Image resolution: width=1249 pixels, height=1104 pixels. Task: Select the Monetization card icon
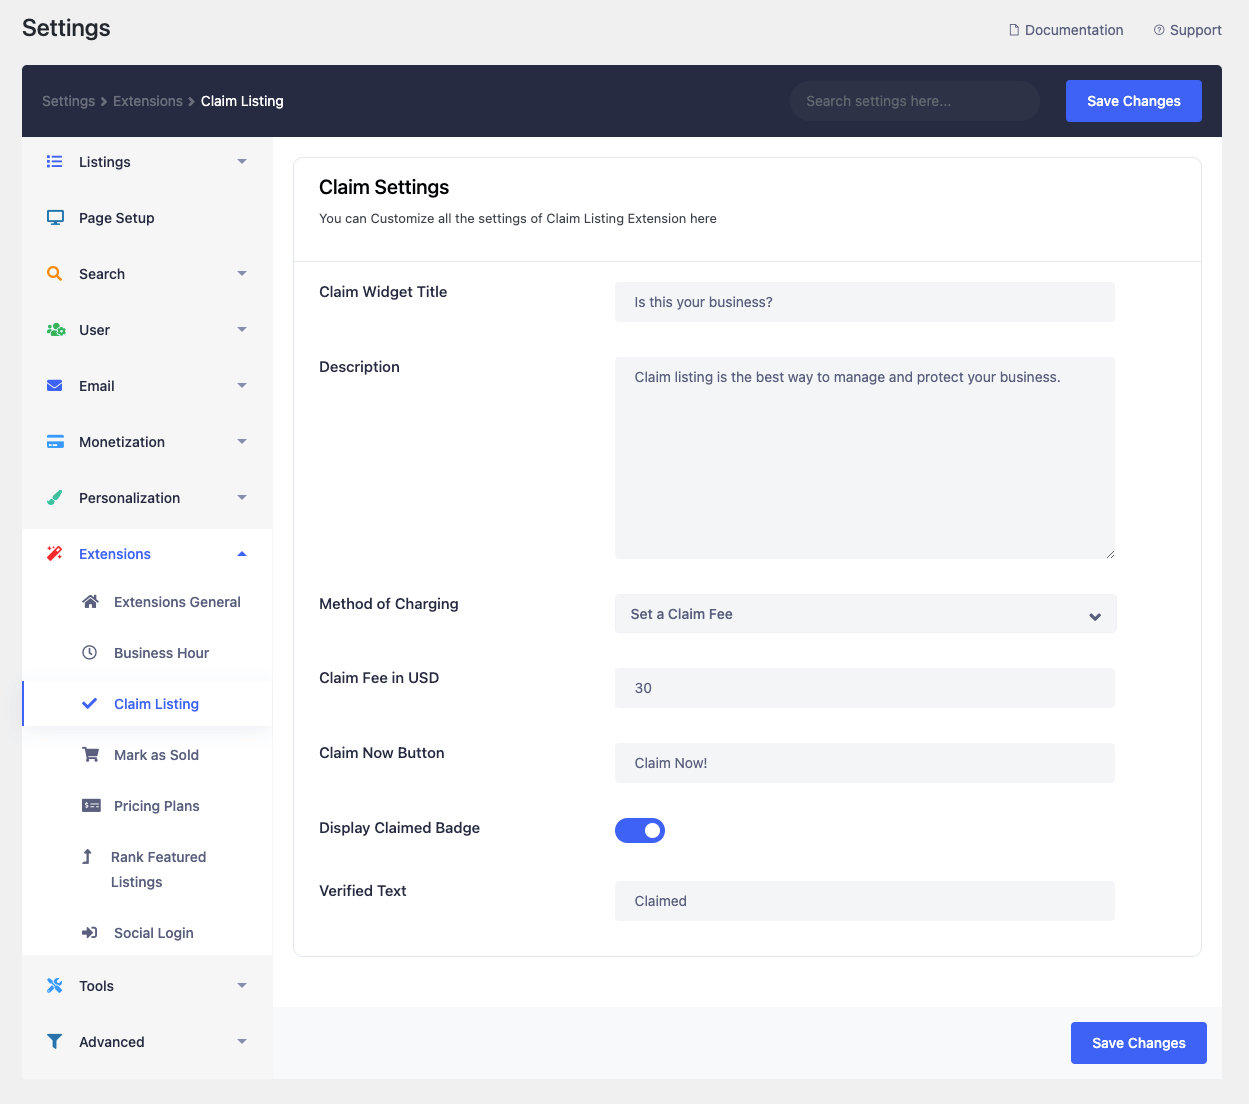[54, 441]
